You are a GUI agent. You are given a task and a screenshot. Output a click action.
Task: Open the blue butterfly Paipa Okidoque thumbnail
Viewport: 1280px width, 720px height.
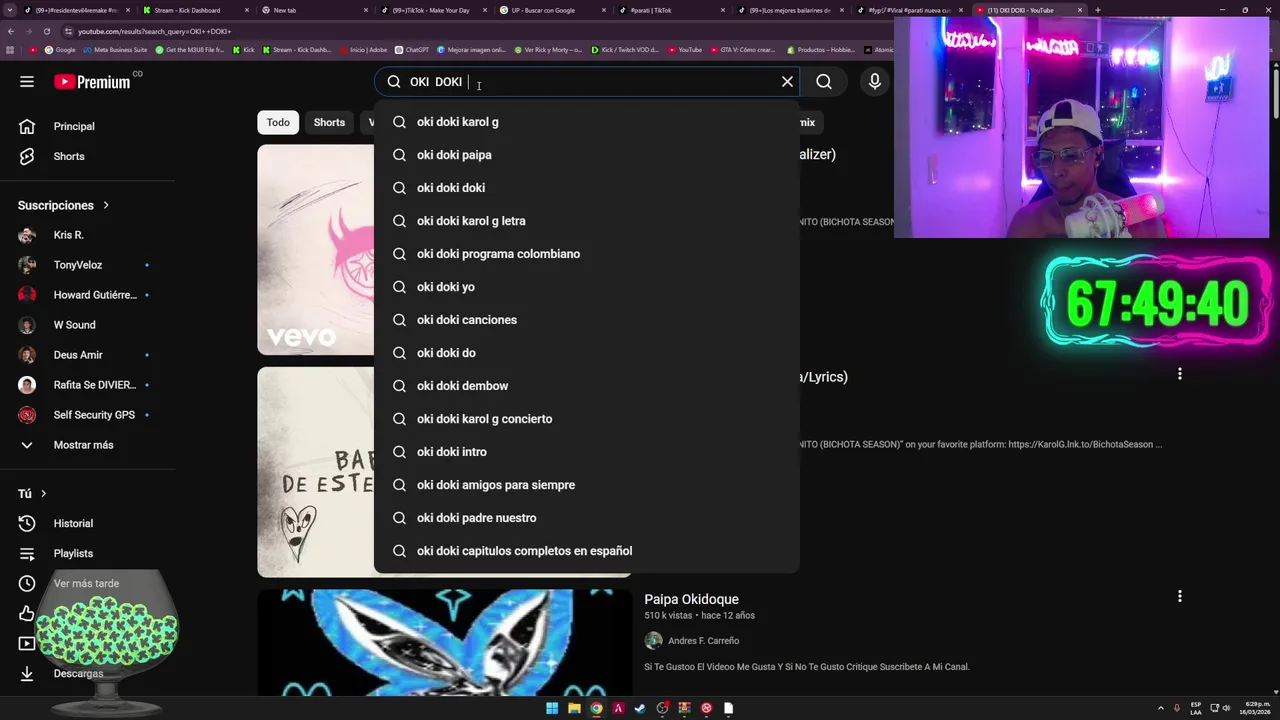pyautogui.click(x=444, y=642)
